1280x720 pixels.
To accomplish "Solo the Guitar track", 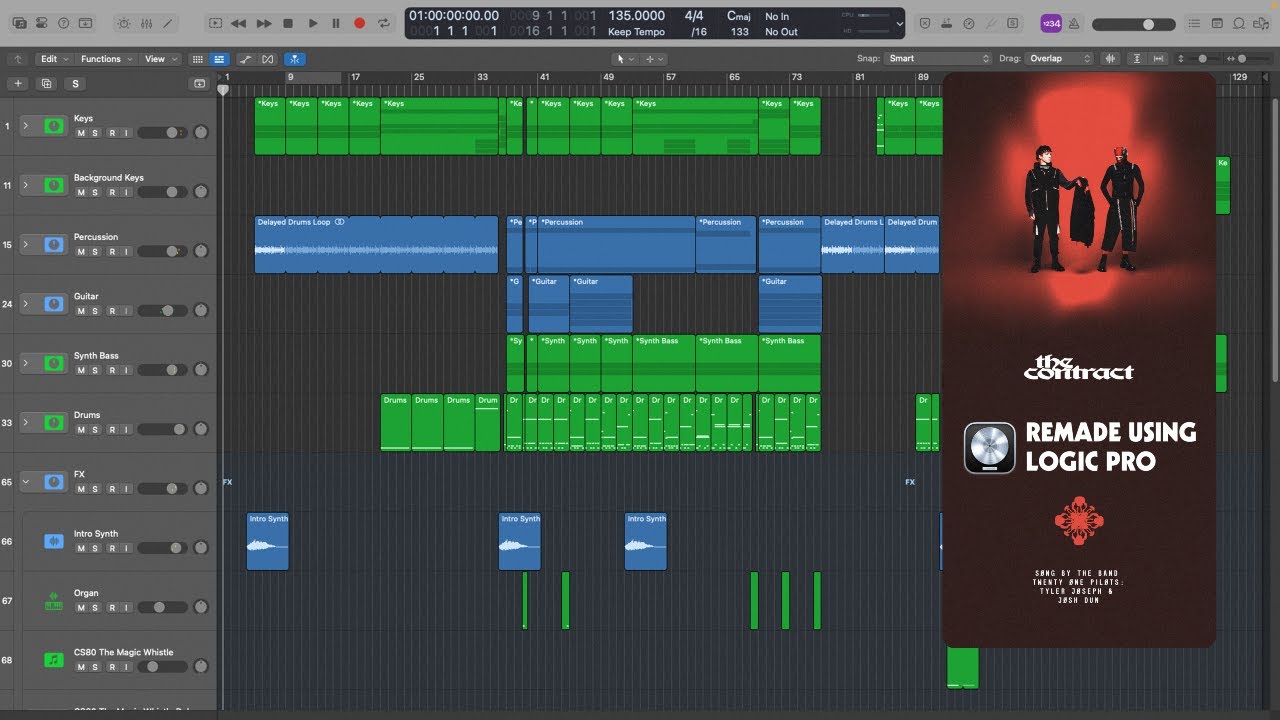I will tap(96, 311).
